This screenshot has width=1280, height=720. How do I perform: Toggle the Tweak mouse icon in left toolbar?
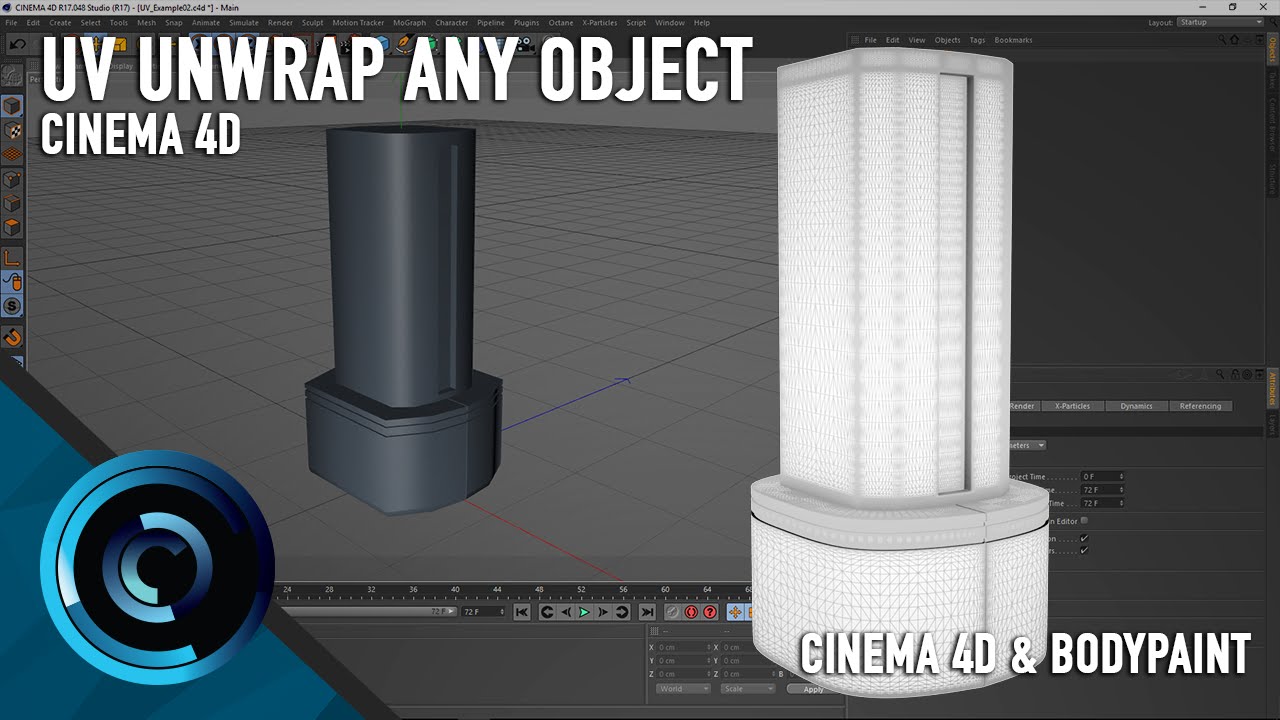(x=12, y=282)
